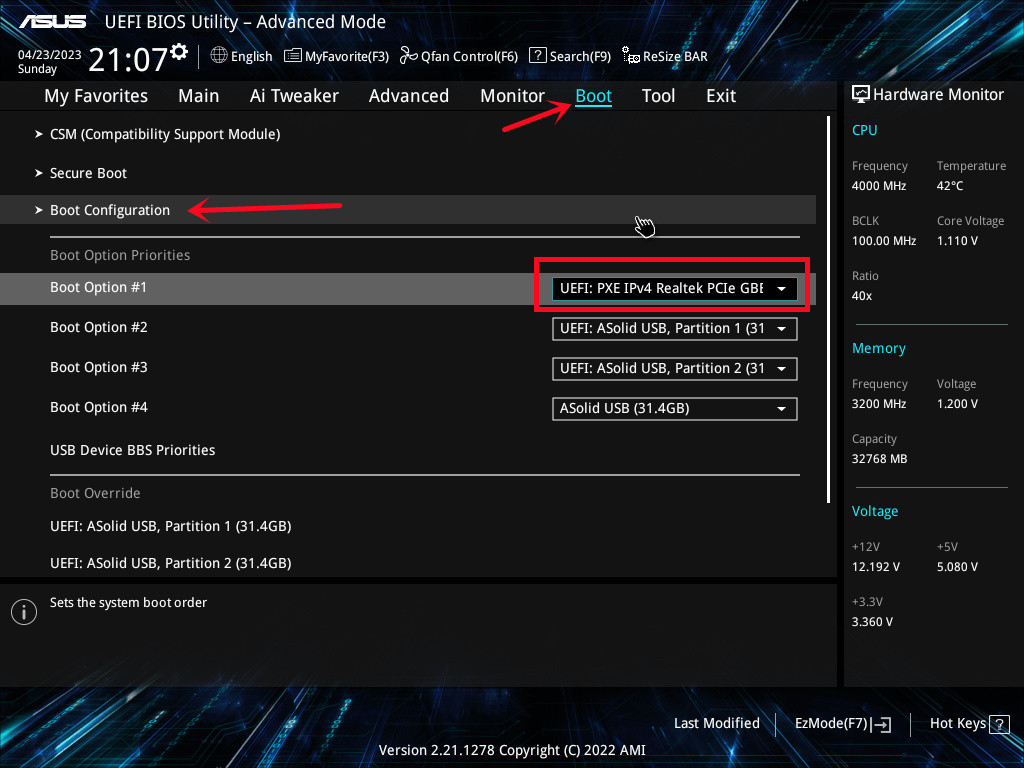Open Boot Option #2 dropdown
Image resolution: width=1024 pixels, height=768 pixels.
675,328
